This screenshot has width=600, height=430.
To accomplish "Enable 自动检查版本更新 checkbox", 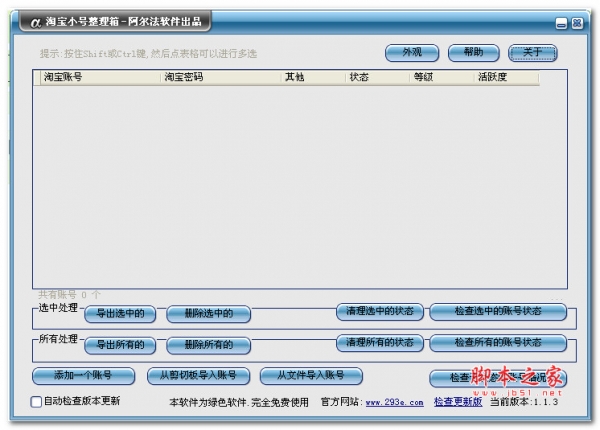I will coord(36,402).
